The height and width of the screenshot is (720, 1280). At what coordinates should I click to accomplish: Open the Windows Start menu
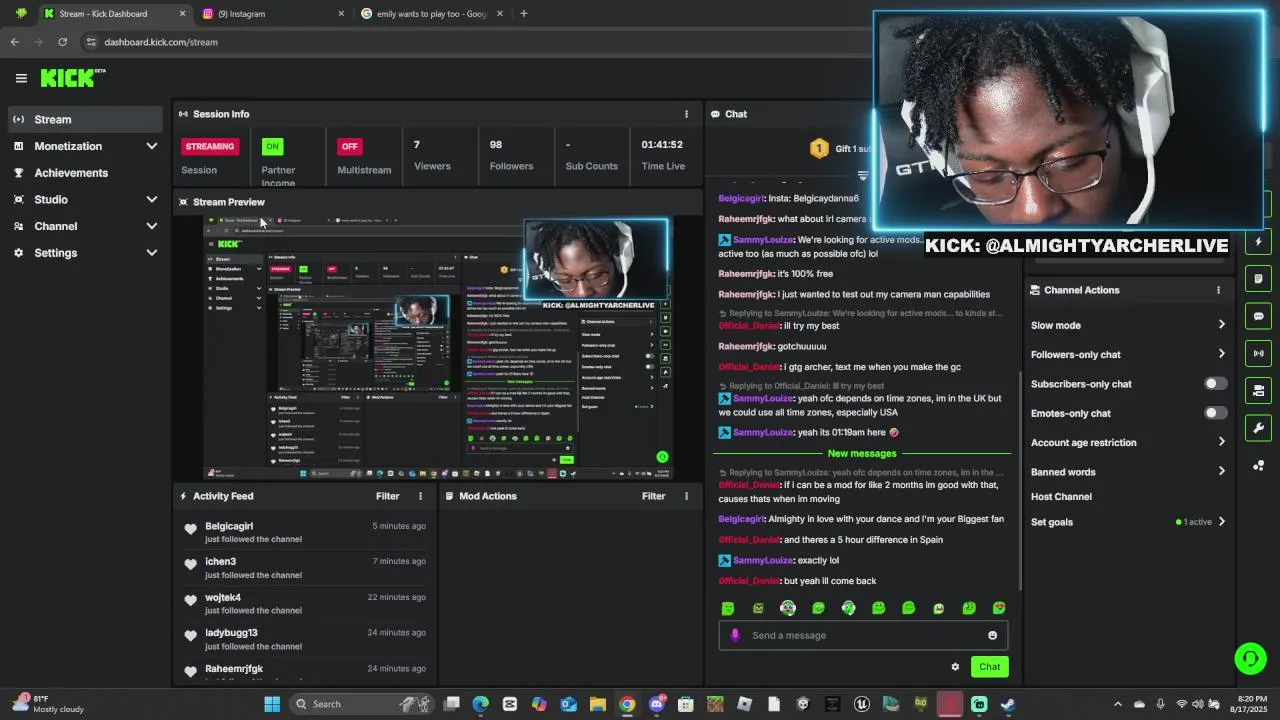click(x=272, y=704)
